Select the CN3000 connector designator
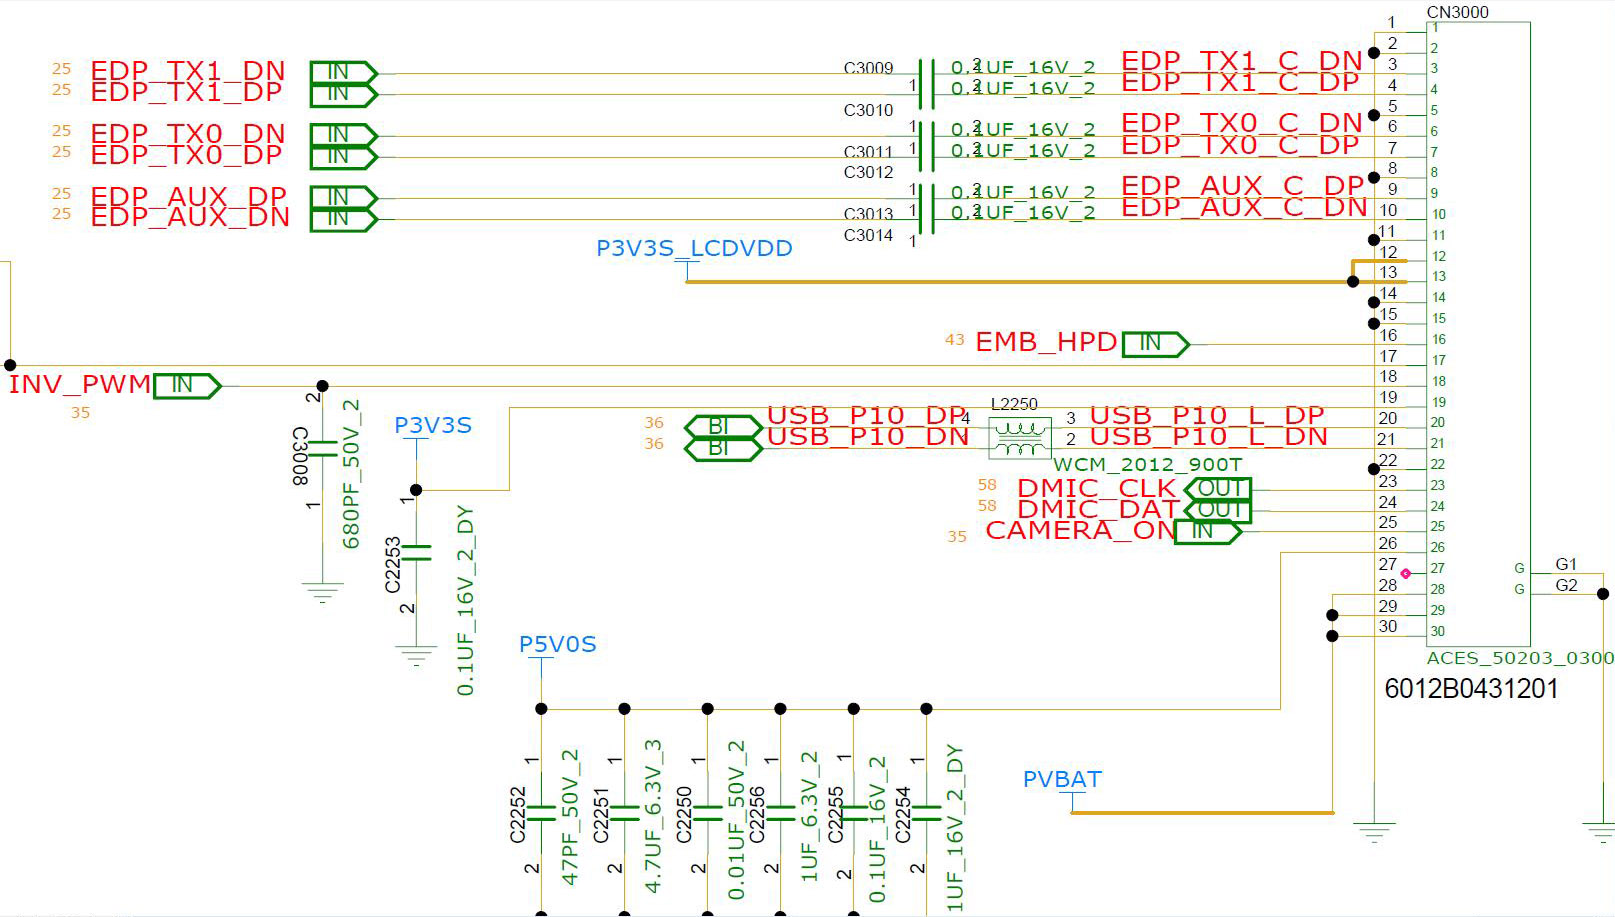The image size is (1615, 917). point(1457,12)
